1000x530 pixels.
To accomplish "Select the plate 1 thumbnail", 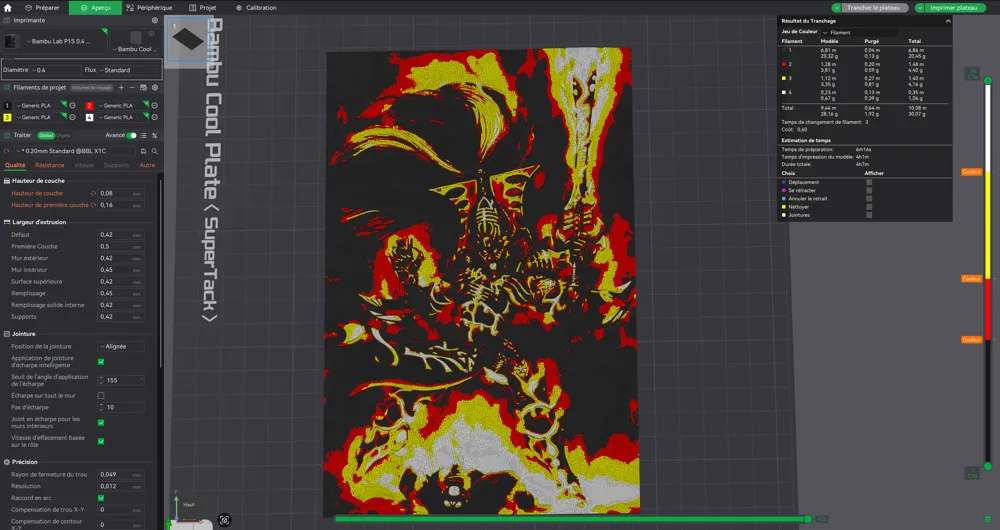I will point(188,39).
